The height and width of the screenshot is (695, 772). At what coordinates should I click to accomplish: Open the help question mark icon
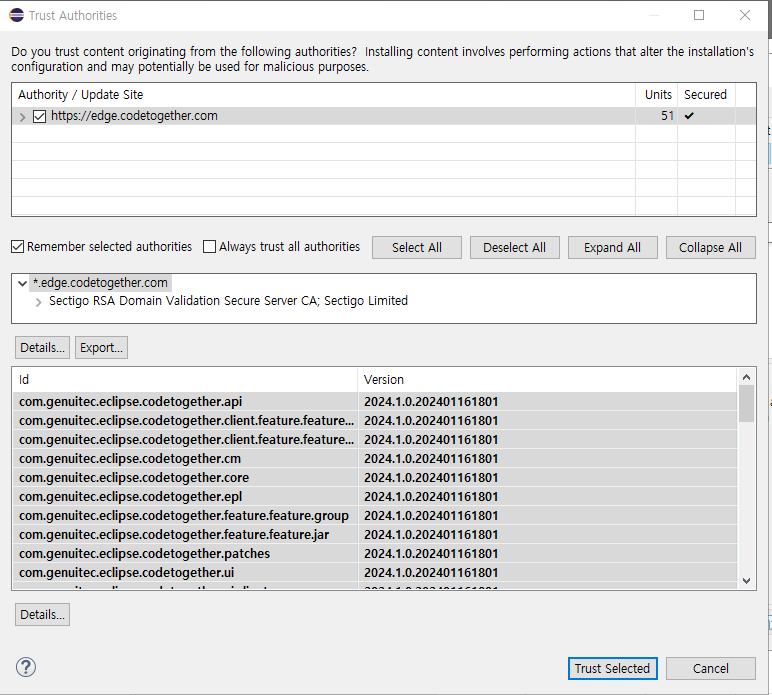click(26, 667)
